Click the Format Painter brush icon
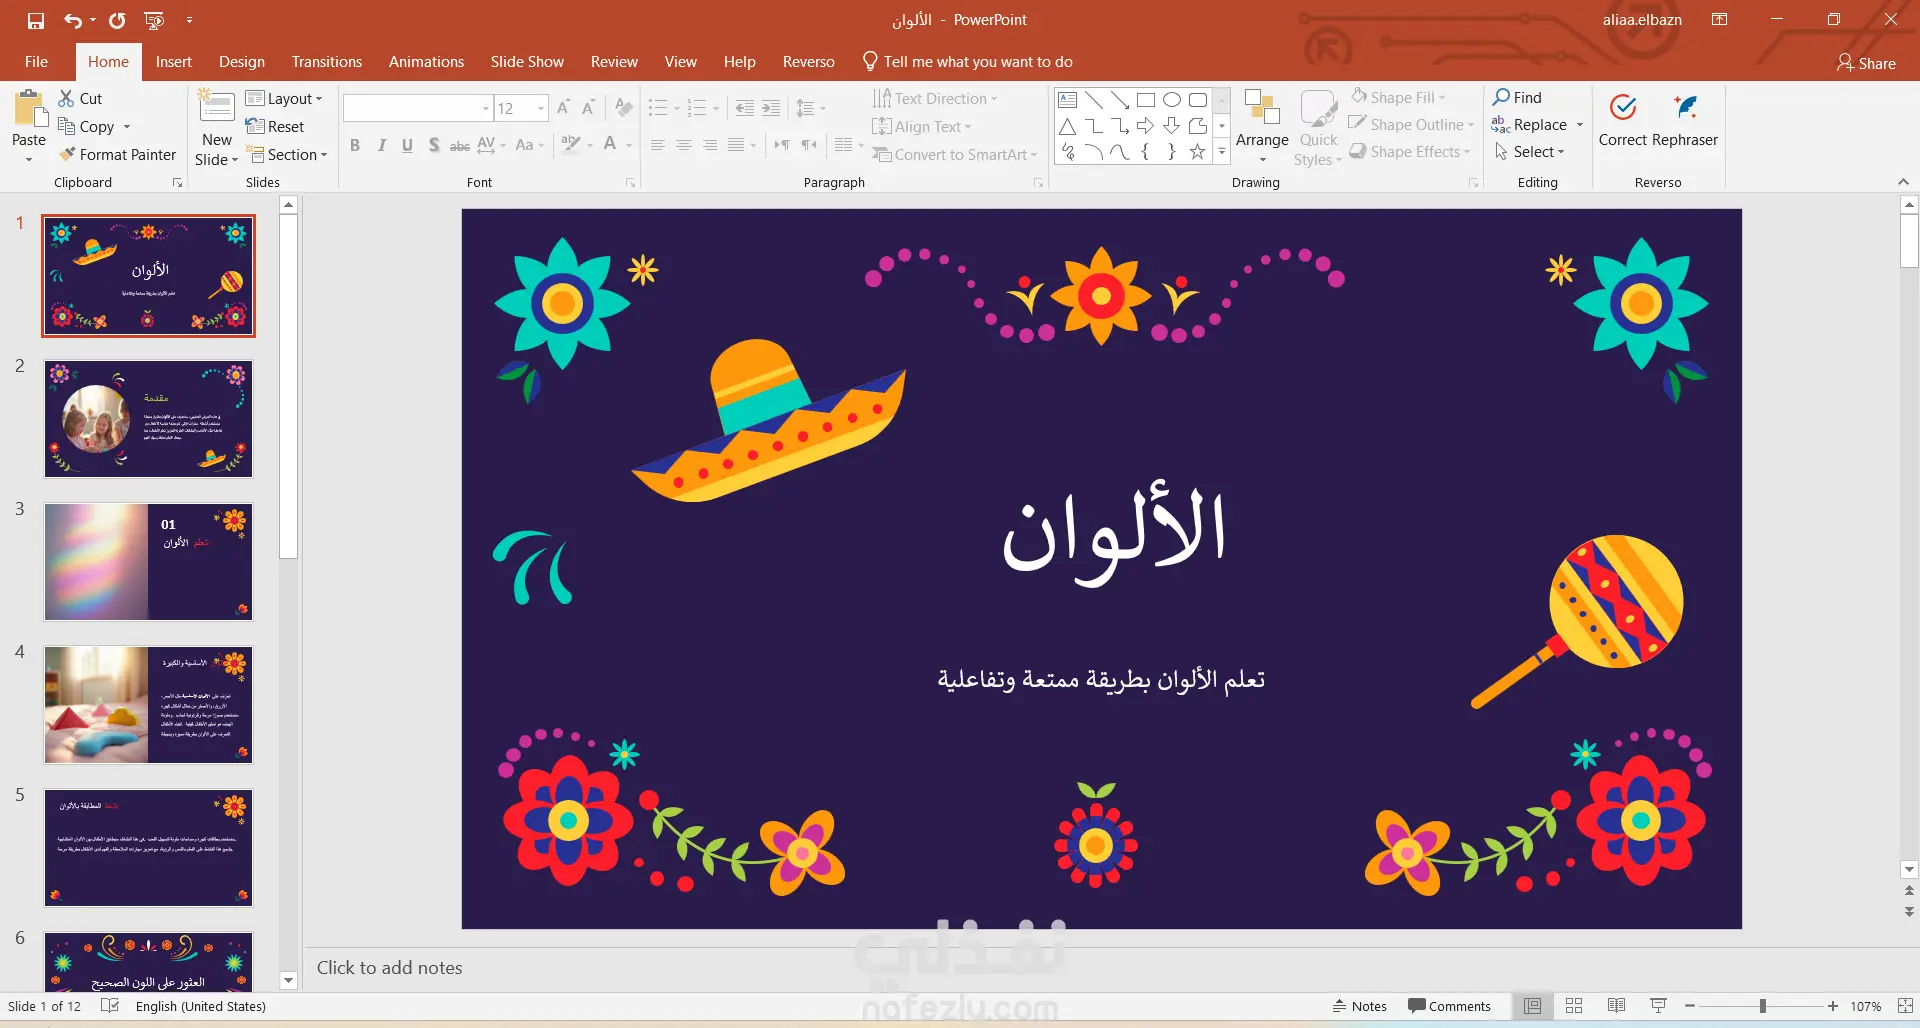This screenshot has width=1920, height=1028. [x=67, y=155]
